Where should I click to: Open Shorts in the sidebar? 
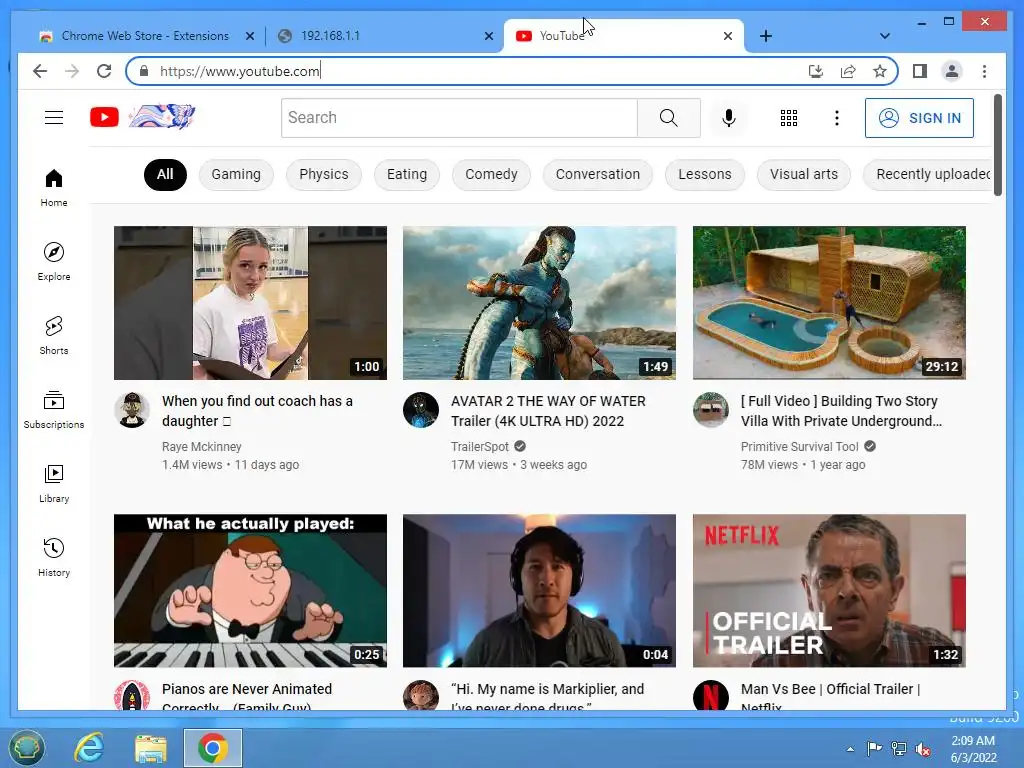(54, 336)
